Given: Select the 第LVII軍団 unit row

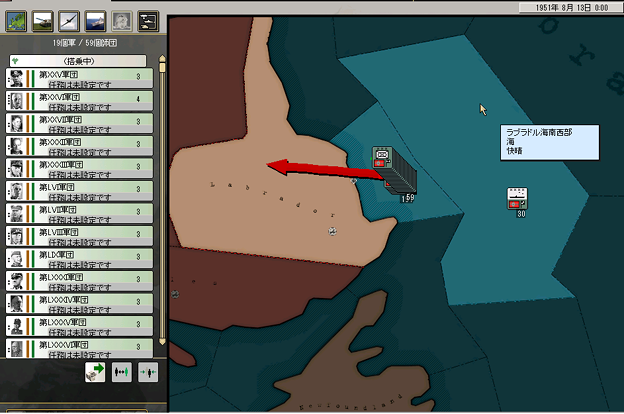Looking at the screenshot, I should (x=79, y=213).
